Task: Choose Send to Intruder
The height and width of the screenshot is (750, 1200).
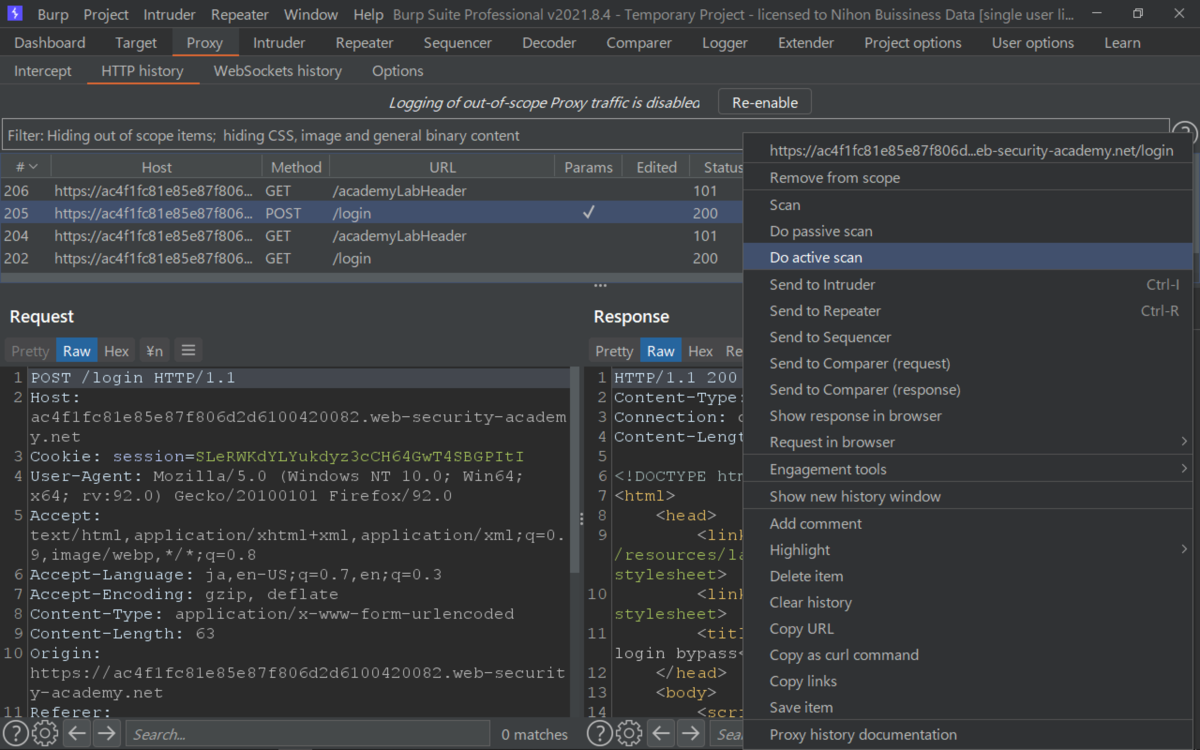Action: pos(968,284)
